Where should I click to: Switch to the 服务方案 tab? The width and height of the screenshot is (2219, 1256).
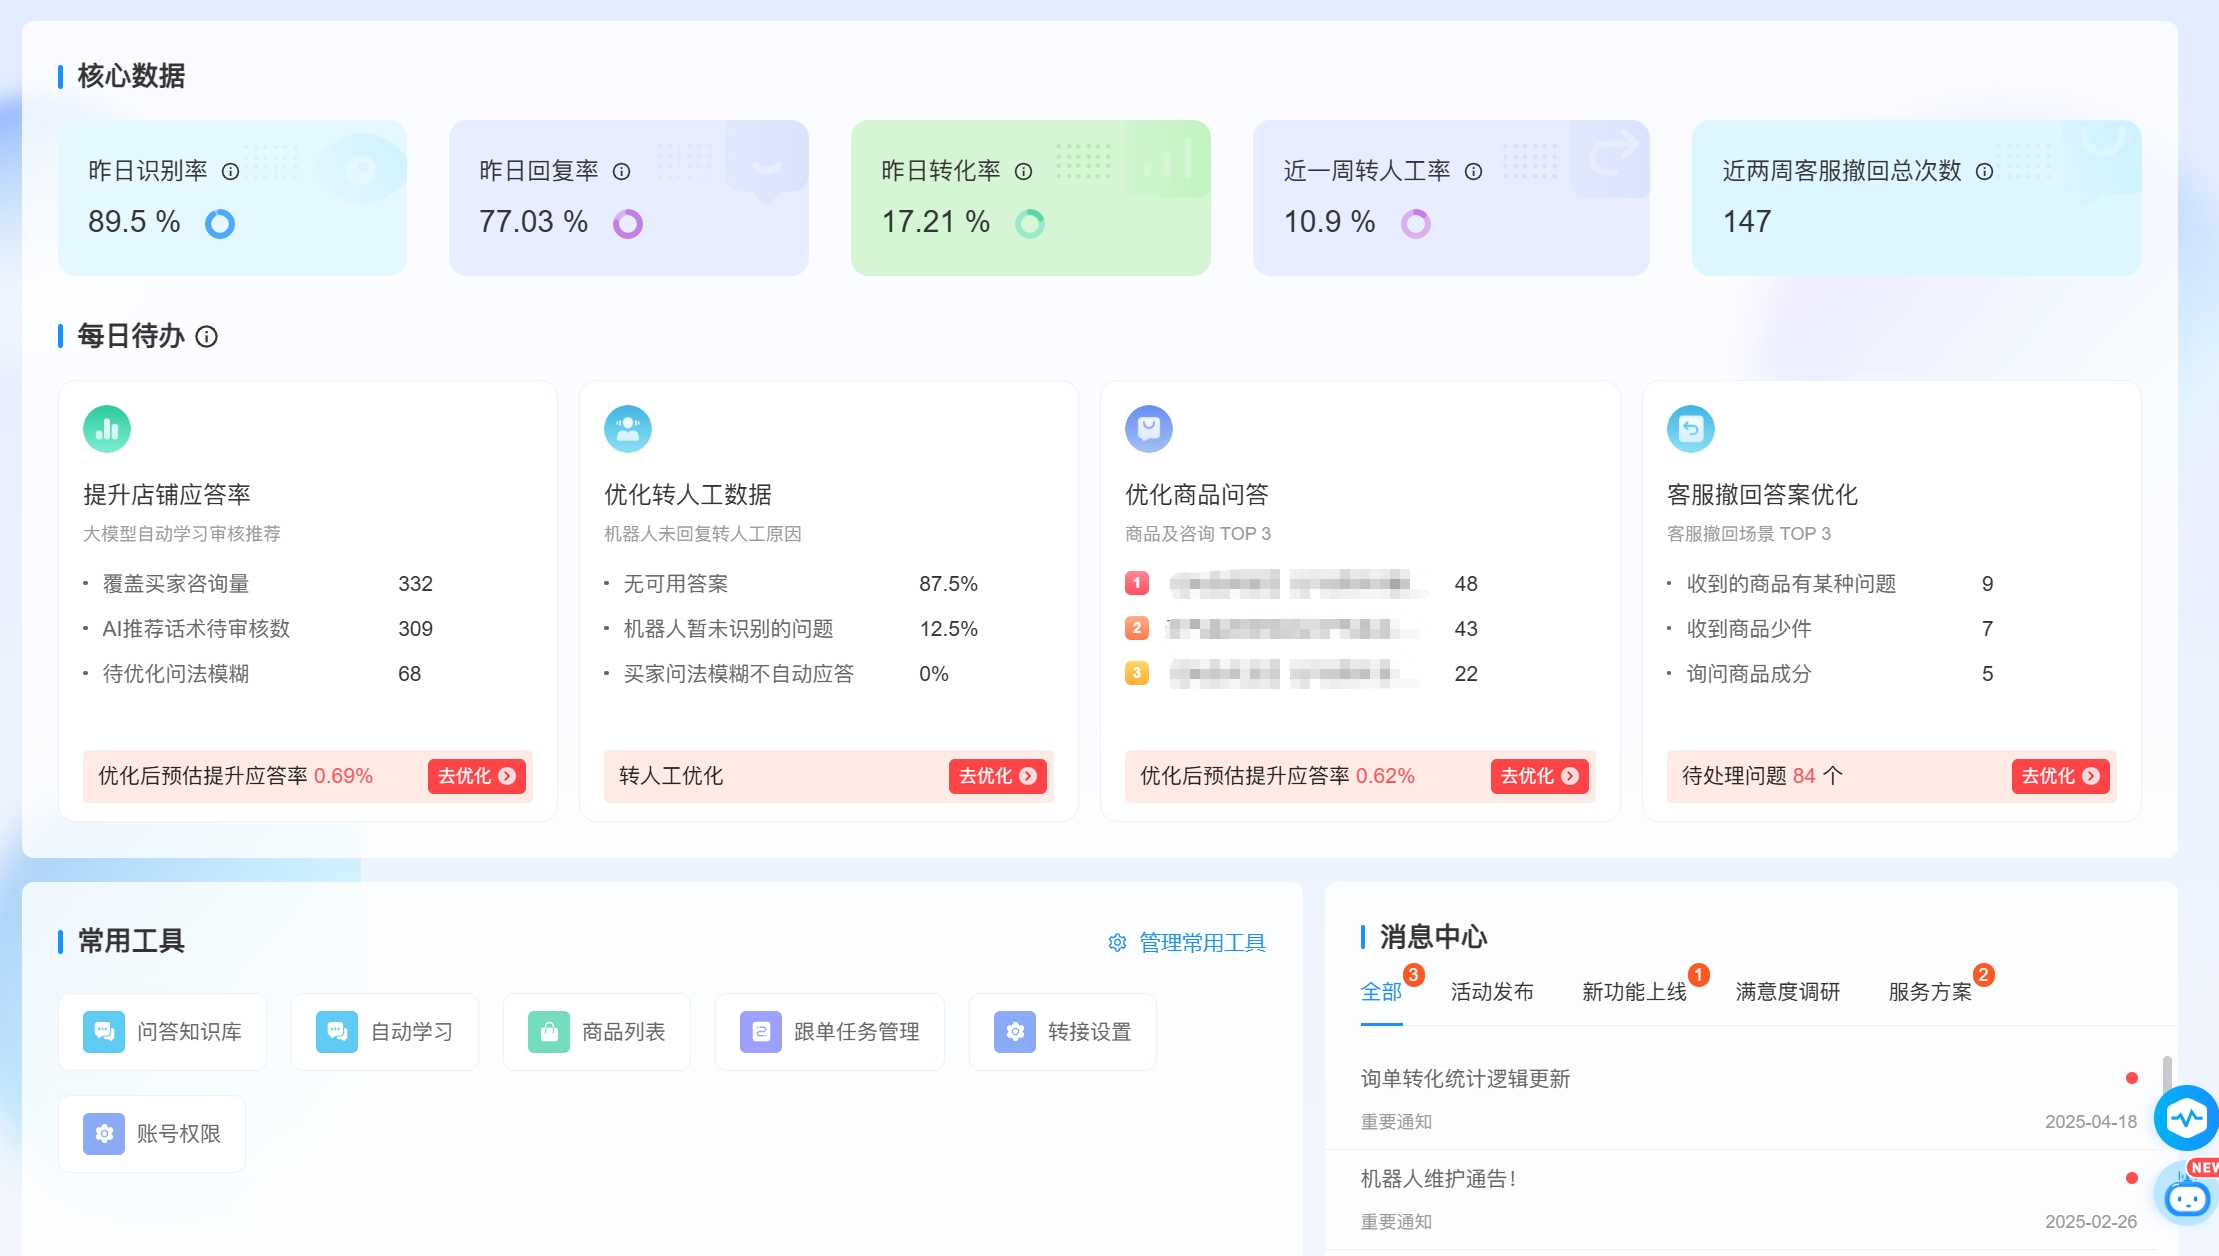point(1929,992)
